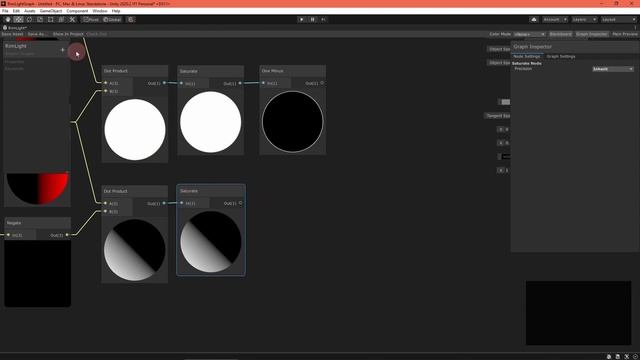Open the cloud services icon

tap(534, 20)
